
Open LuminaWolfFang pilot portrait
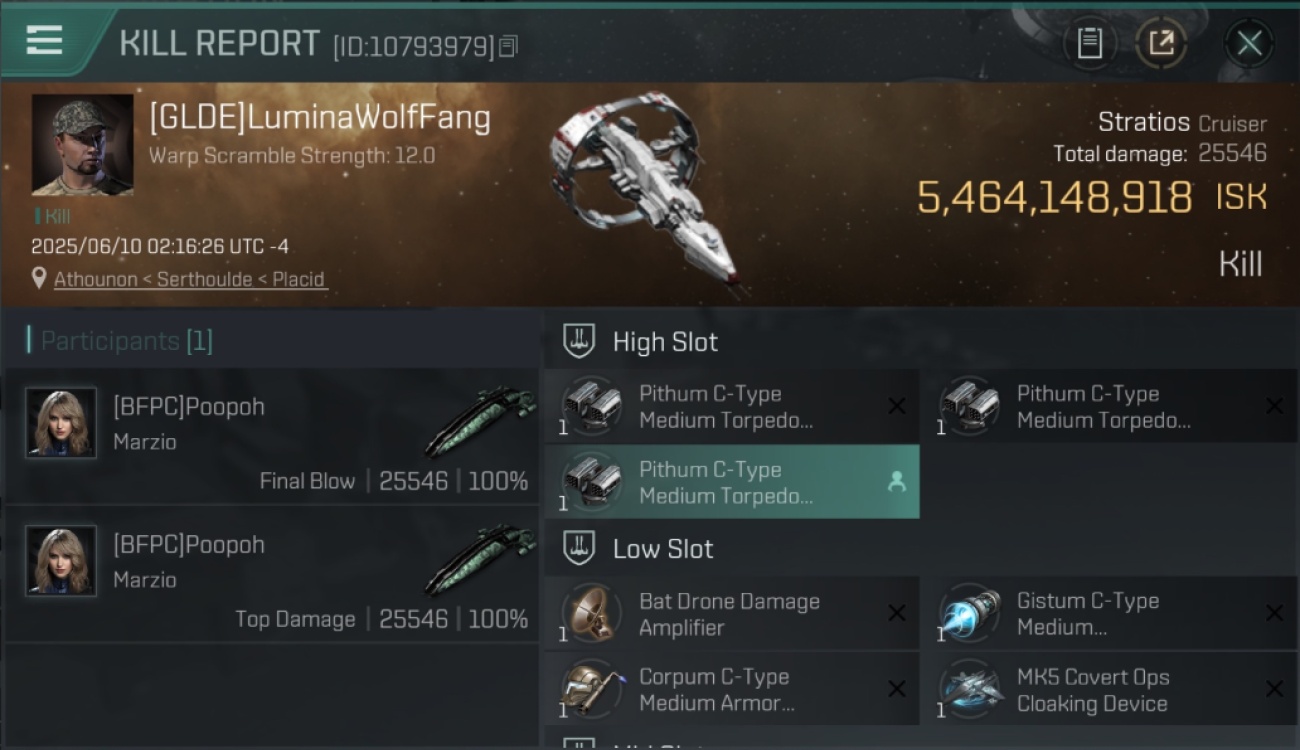click(82, 145)
